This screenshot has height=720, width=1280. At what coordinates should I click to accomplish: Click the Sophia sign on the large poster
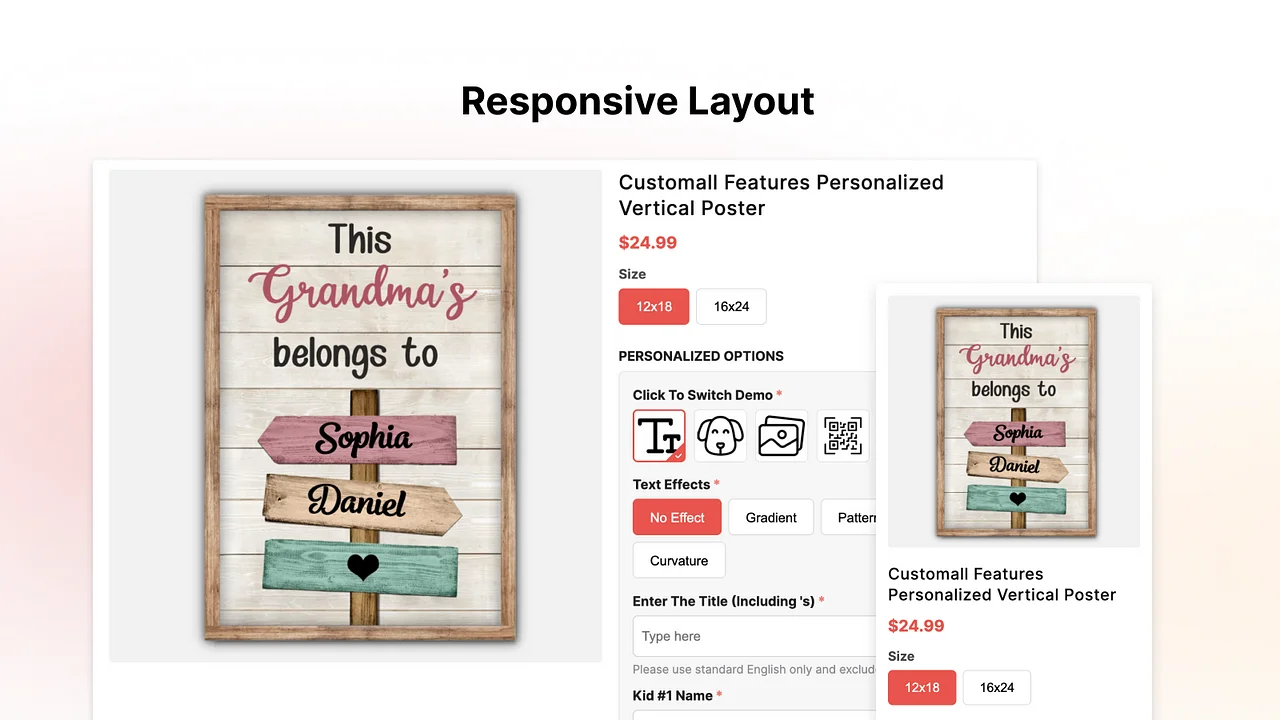point(360,438)
